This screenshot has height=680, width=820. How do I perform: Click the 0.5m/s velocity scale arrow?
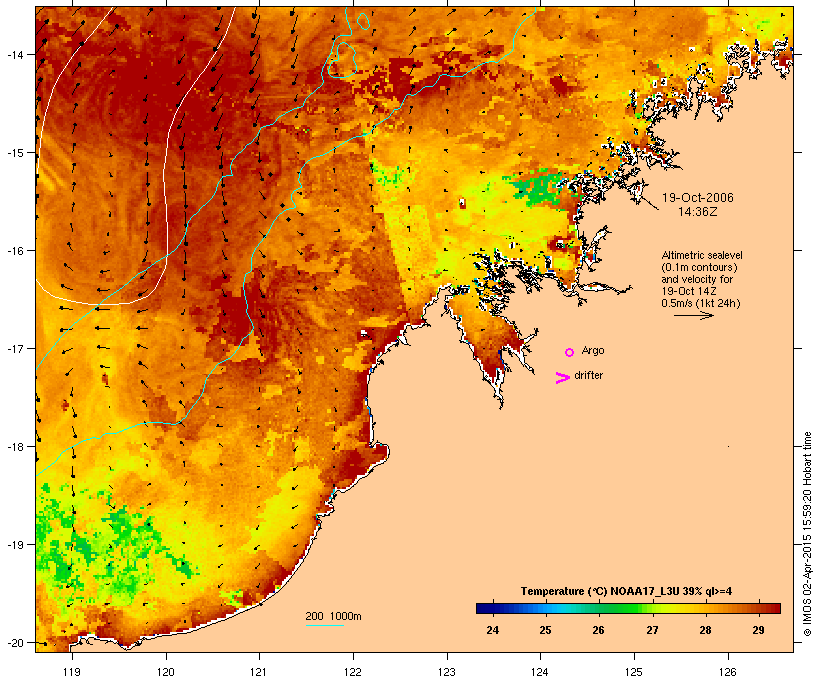tap(694, 315)
